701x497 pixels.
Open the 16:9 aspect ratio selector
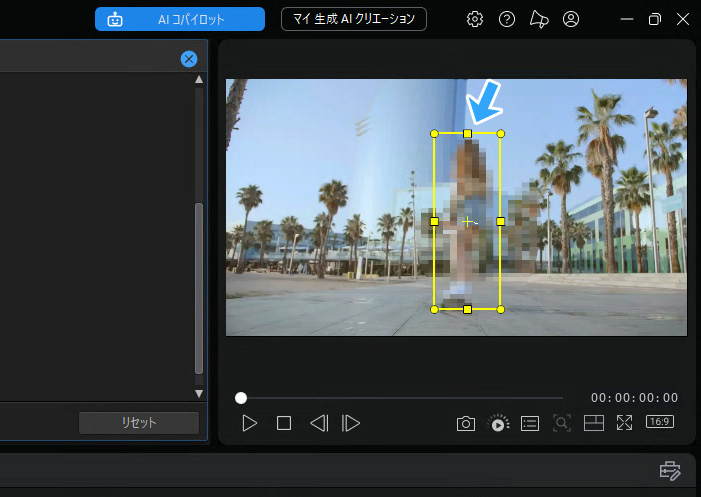pyautogui.click(x=660, y=421)
